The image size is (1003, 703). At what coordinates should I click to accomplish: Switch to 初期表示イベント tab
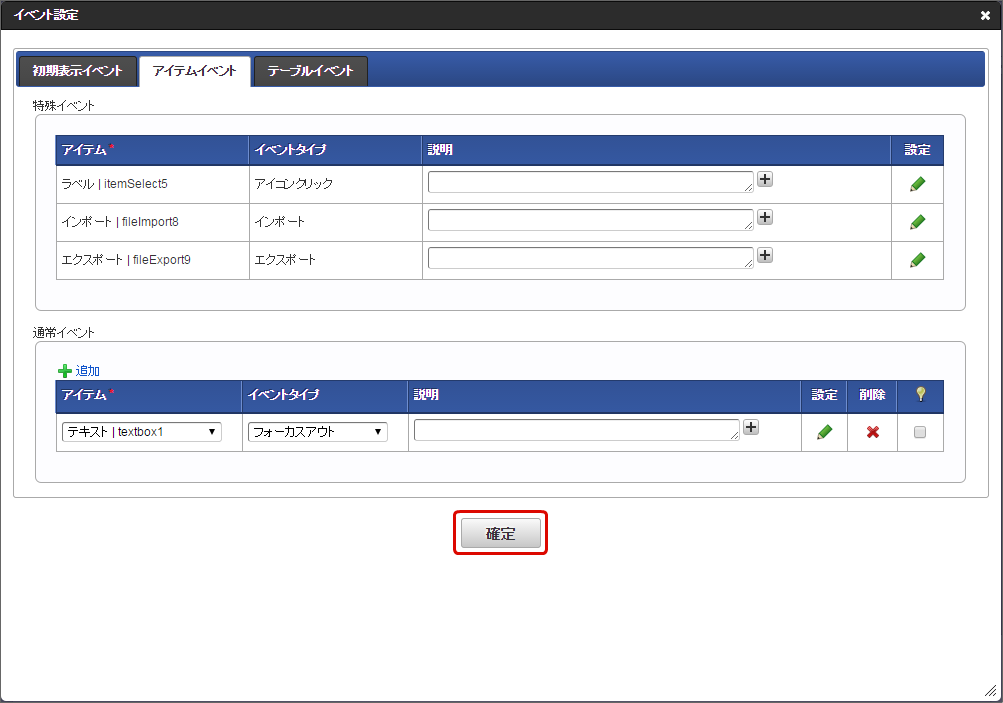[77, 71]
